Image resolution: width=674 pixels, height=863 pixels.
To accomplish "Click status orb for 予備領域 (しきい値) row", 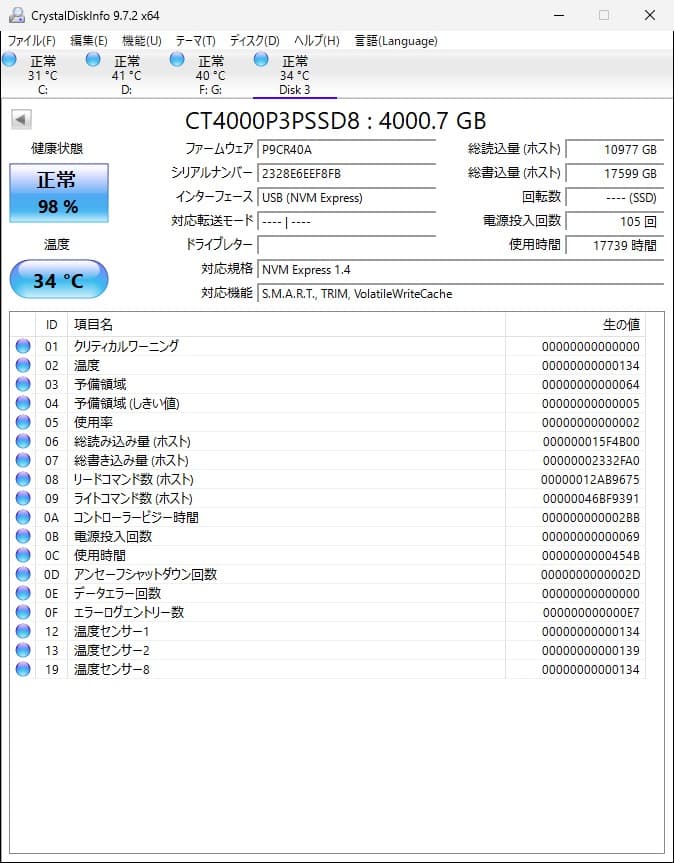I will point(23,403).
